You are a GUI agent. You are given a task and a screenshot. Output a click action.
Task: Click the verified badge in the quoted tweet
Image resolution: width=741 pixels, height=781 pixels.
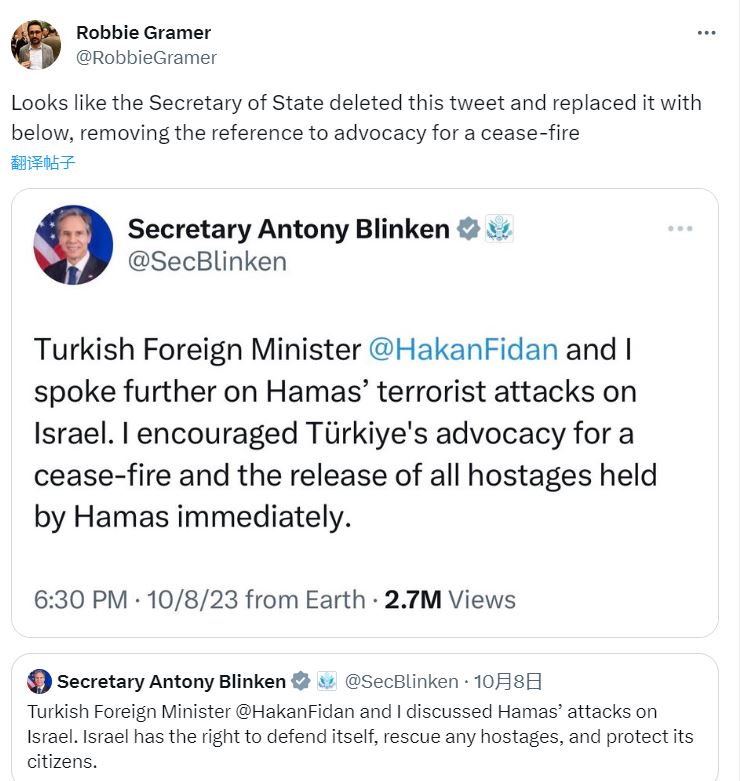[x=300, y=681]
